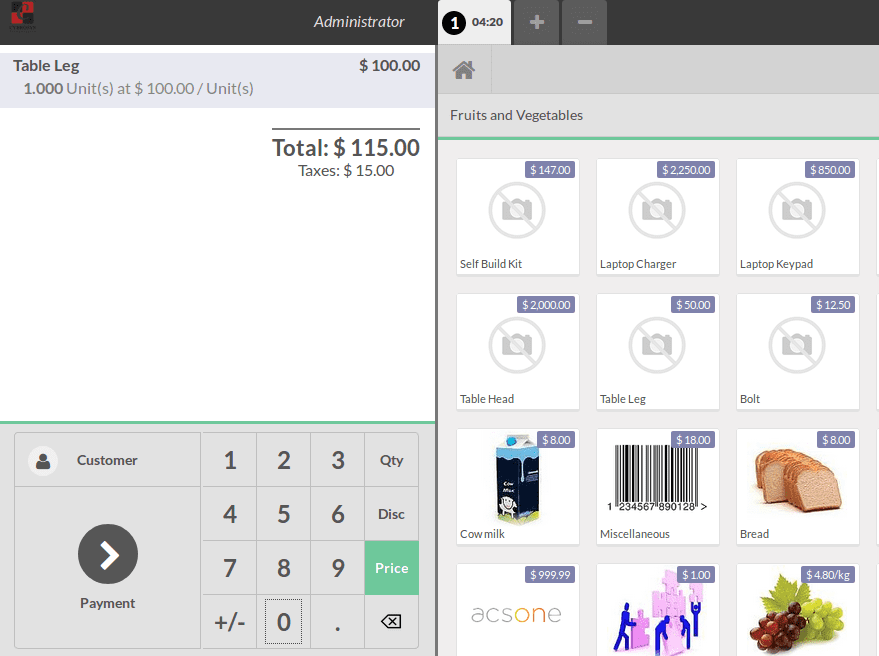Add Bread product
Screen dimensions: 879x656
click(x=798, y=487)
